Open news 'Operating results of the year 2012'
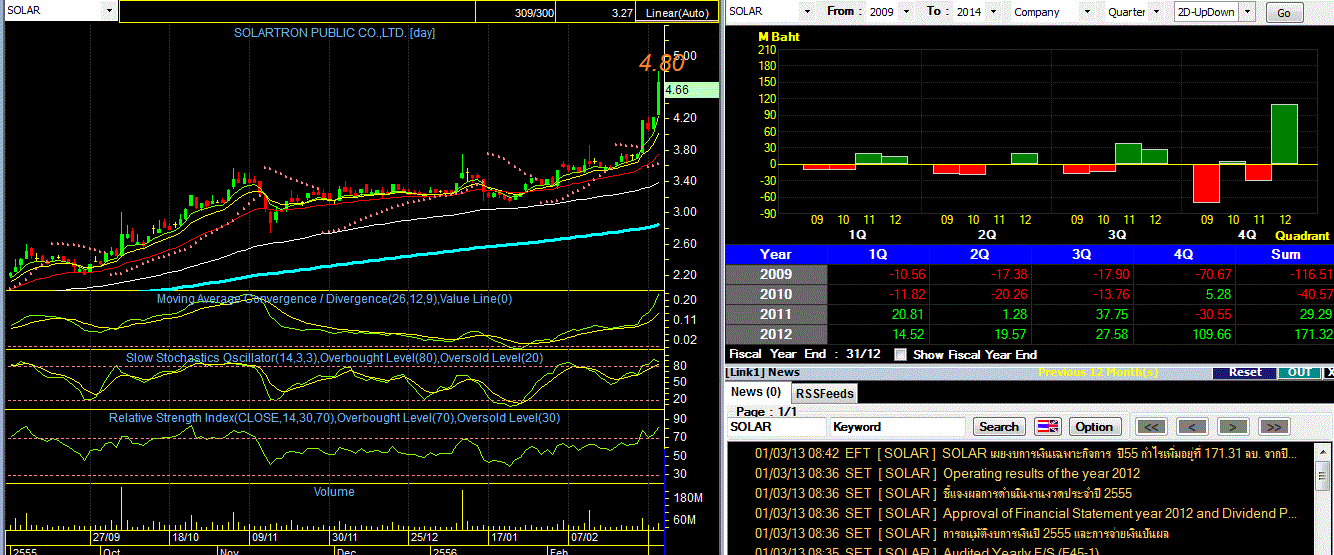Screen dimensions: 1334x555 1041,473
